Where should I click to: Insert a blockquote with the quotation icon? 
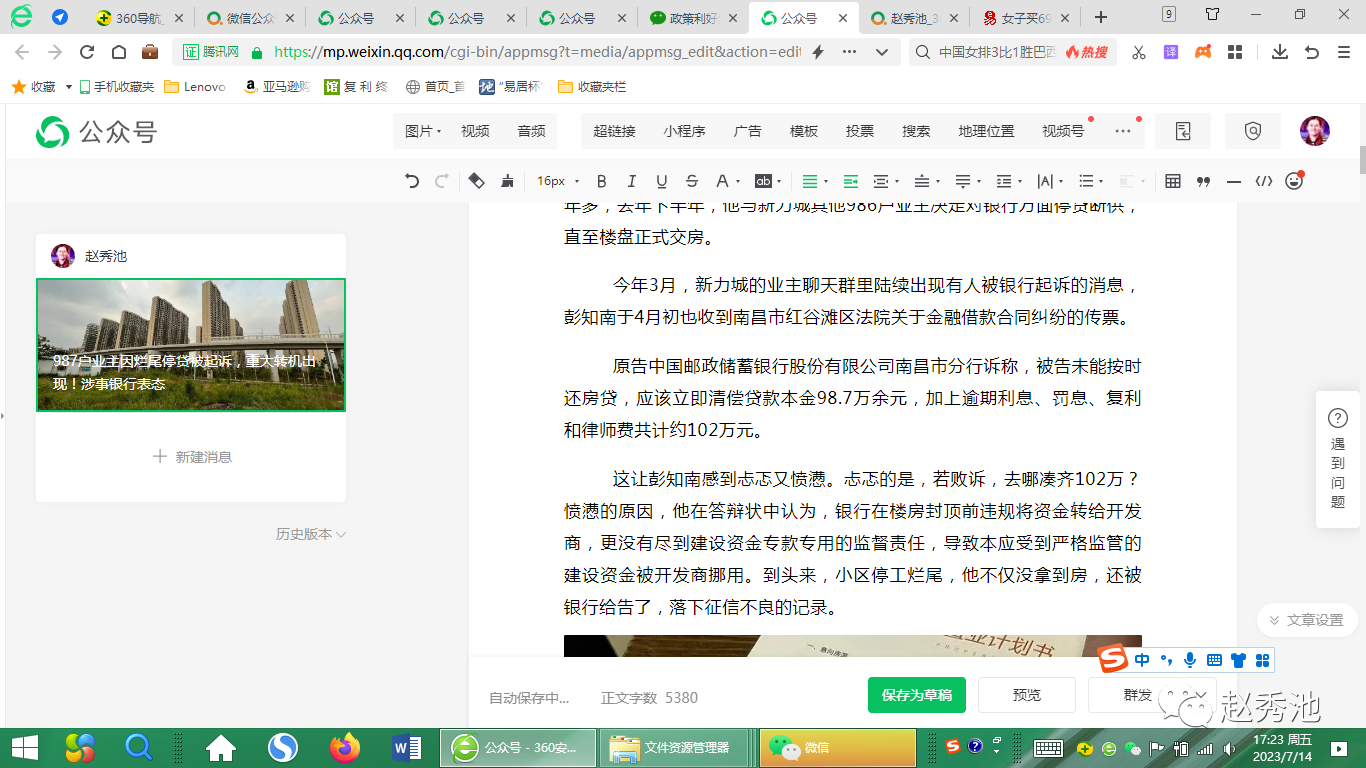pos(1203,181)
